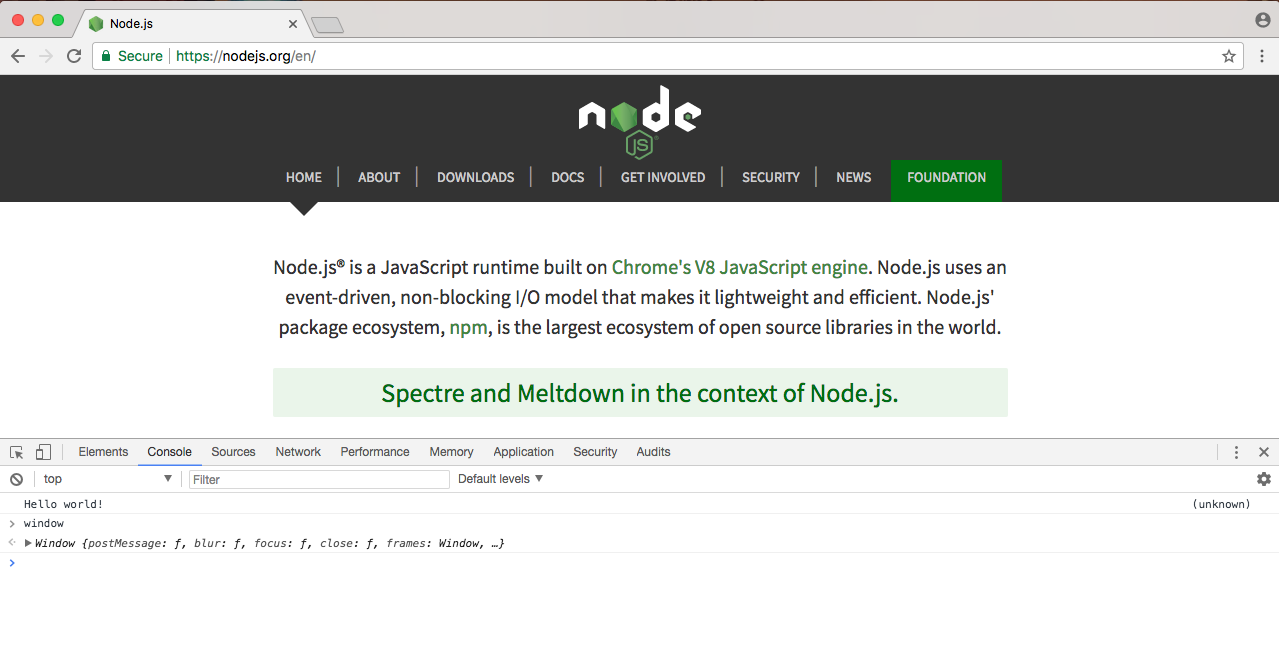Open the top execution context dropdown
Viewport: 1279px width, 662px height.
click(x=108, y=479)
